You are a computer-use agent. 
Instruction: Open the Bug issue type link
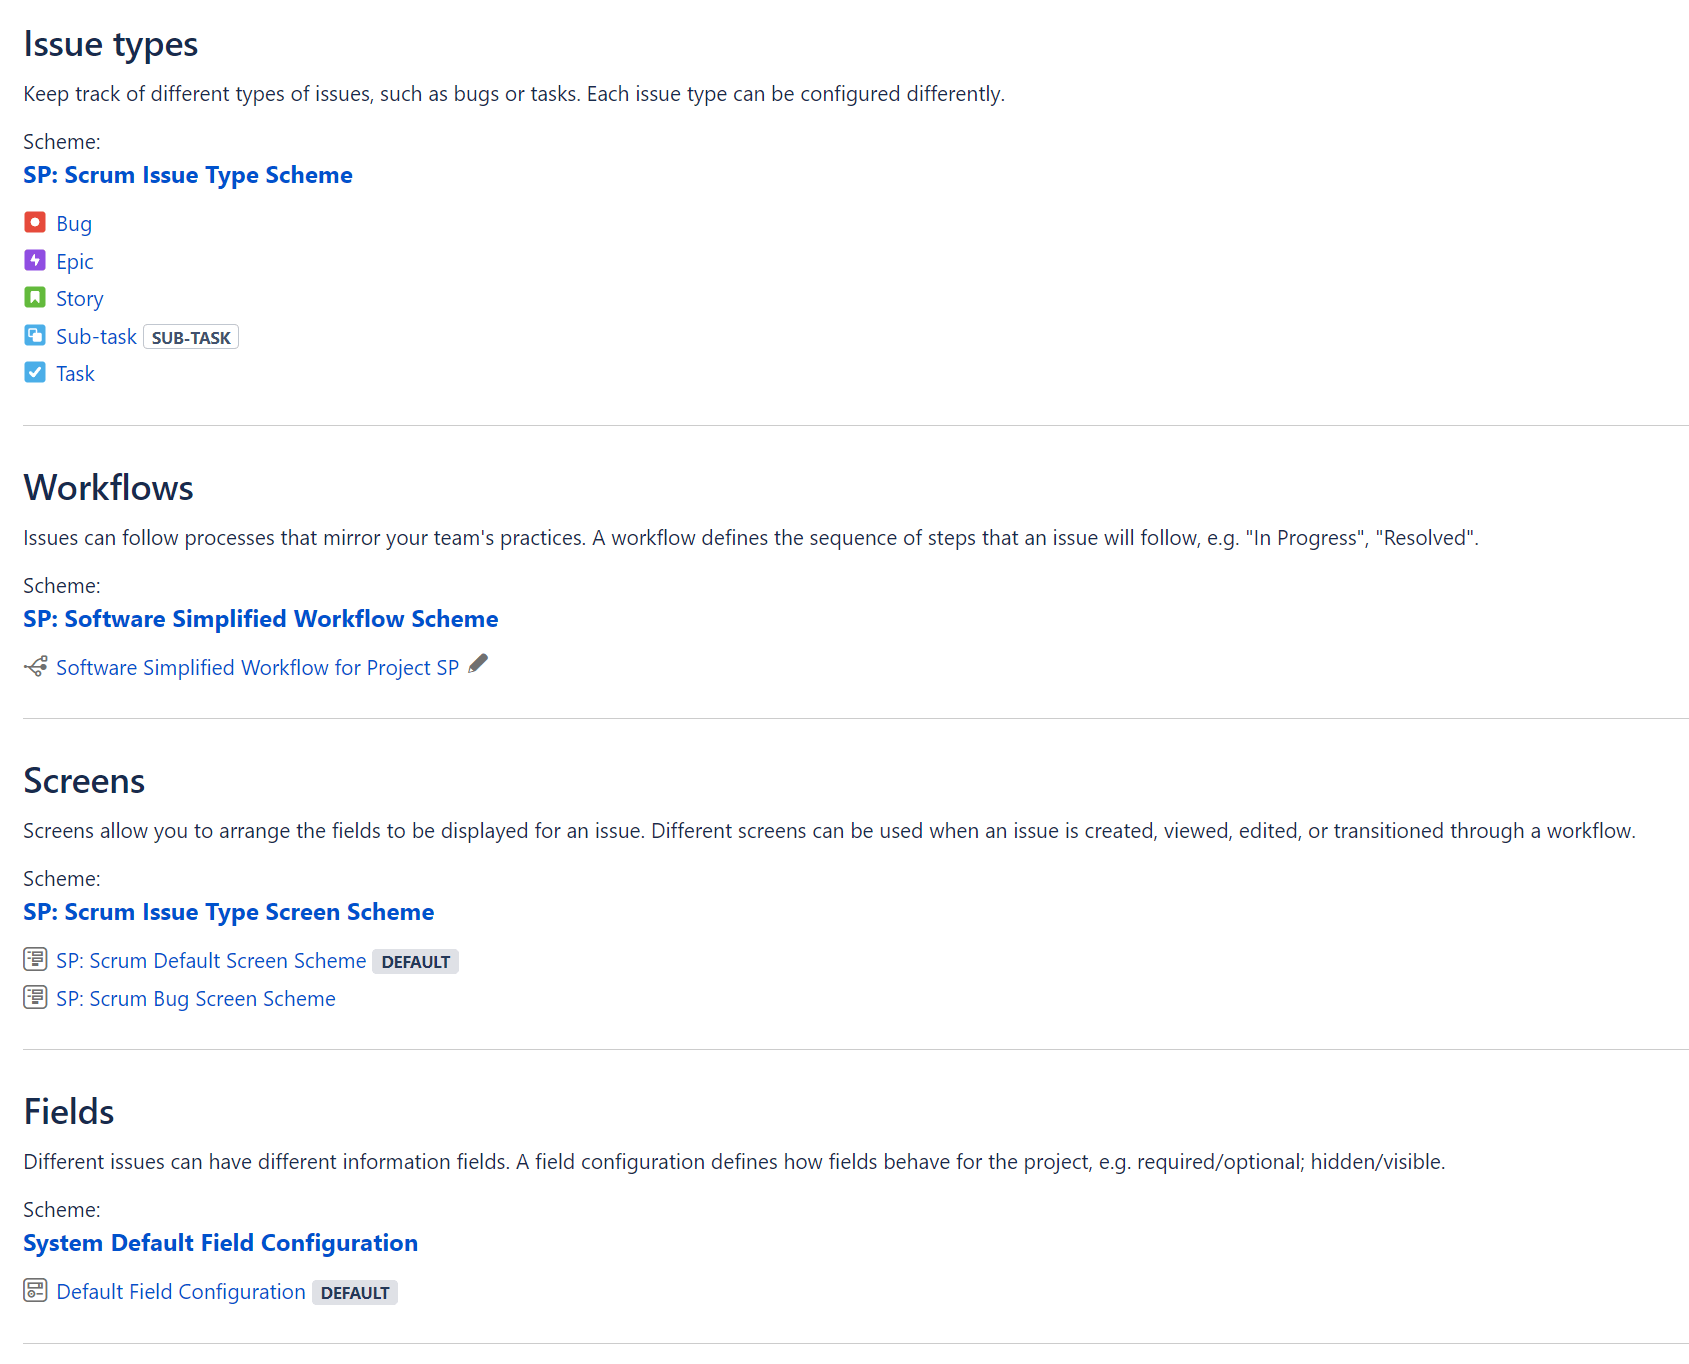74,224
